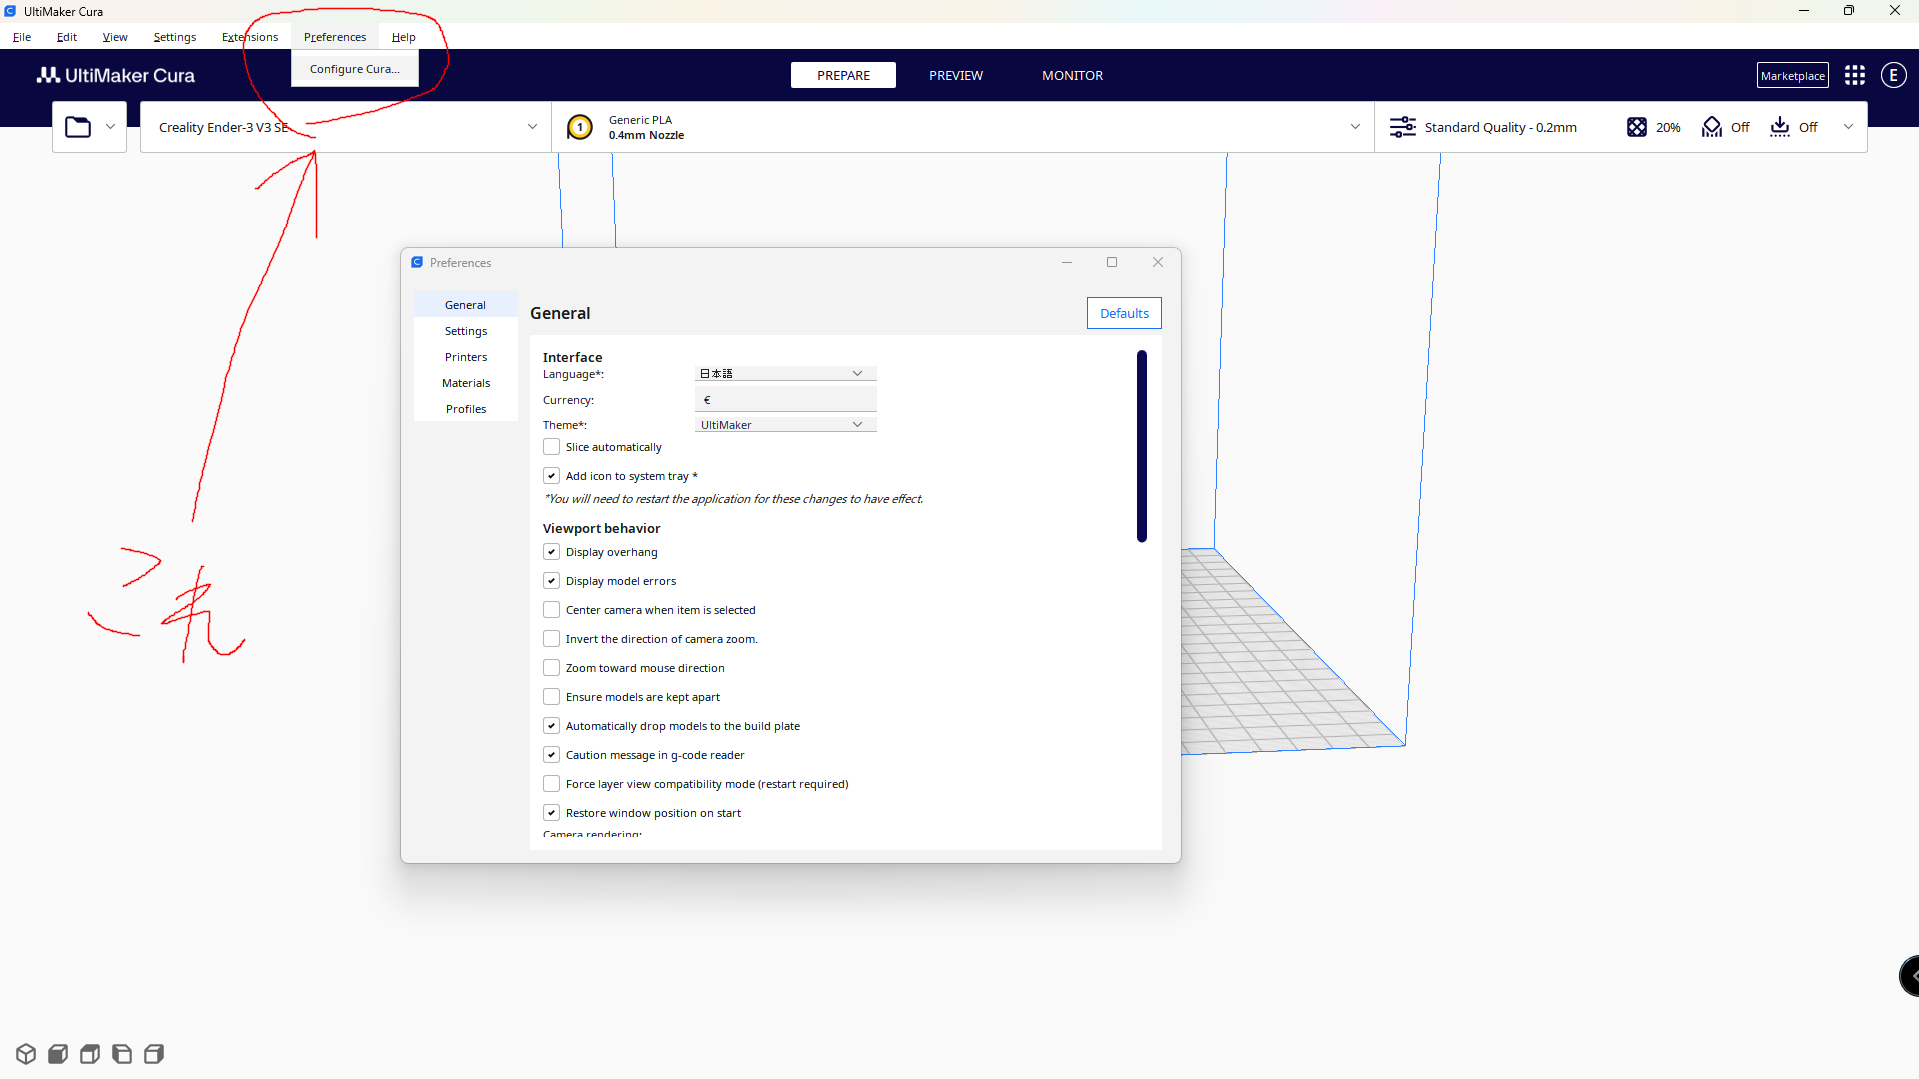Enable Zoom toward mouse direction
The image size is (1919, 1079).
(552, 668)
